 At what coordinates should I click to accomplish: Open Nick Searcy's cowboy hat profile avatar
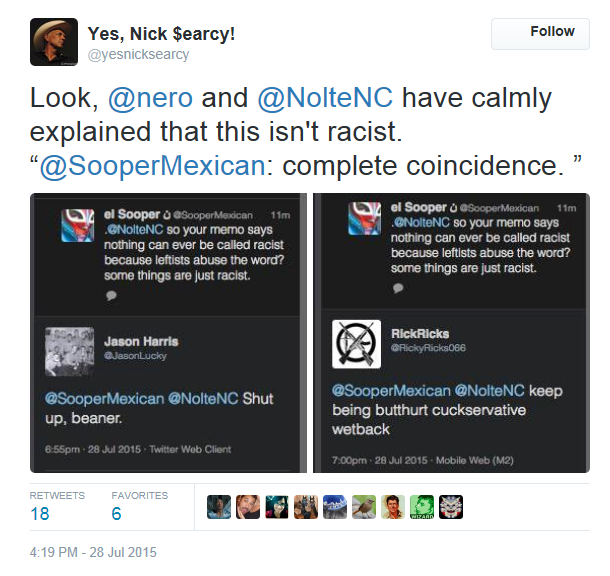(x=54, y=42)
